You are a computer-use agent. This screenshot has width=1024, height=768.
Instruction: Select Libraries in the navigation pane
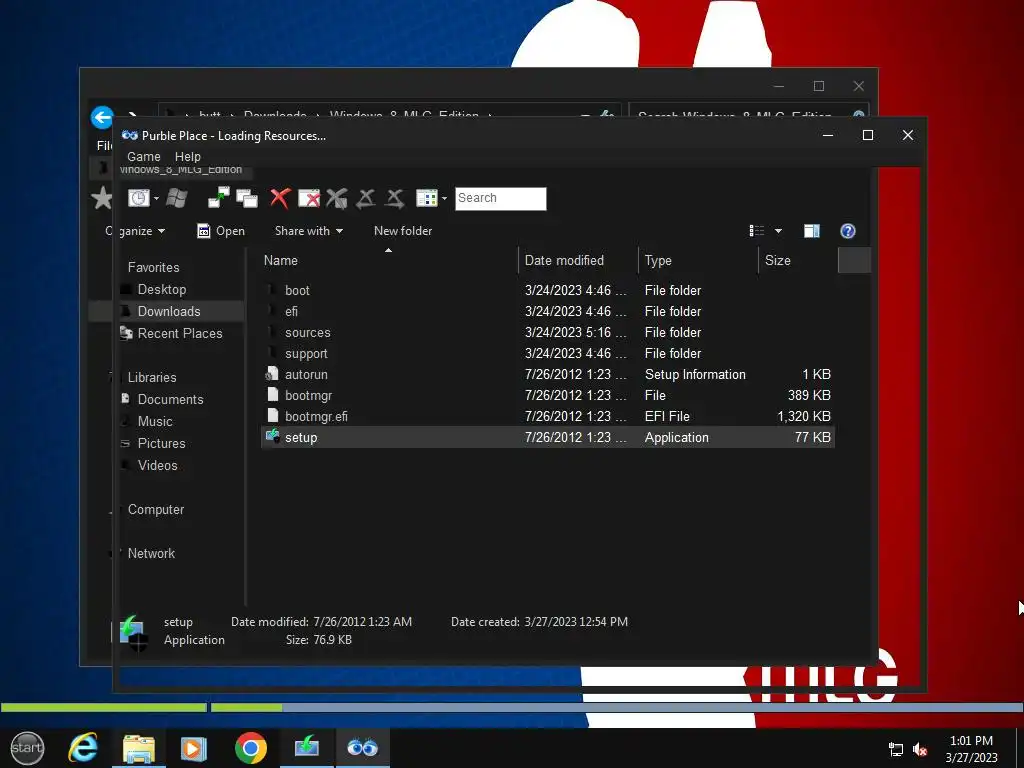click(x=152, y=377)
